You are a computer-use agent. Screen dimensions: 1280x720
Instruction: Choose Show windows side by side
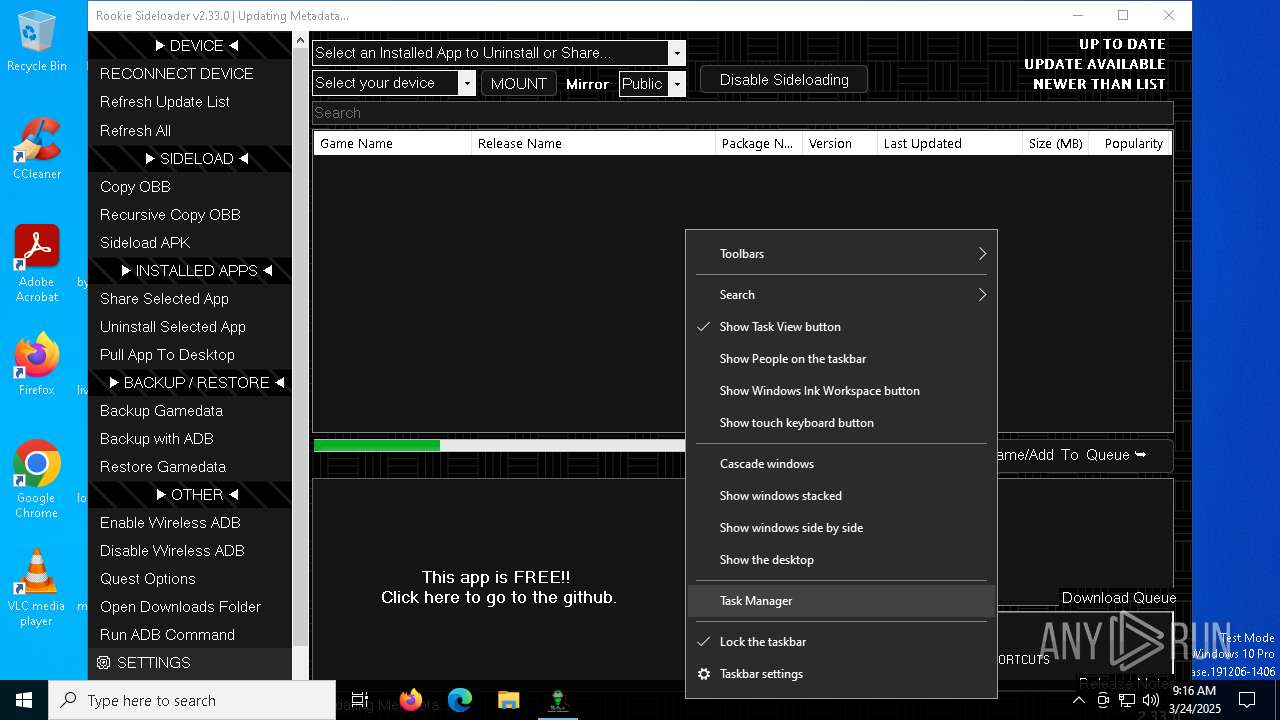pos(841,528)
